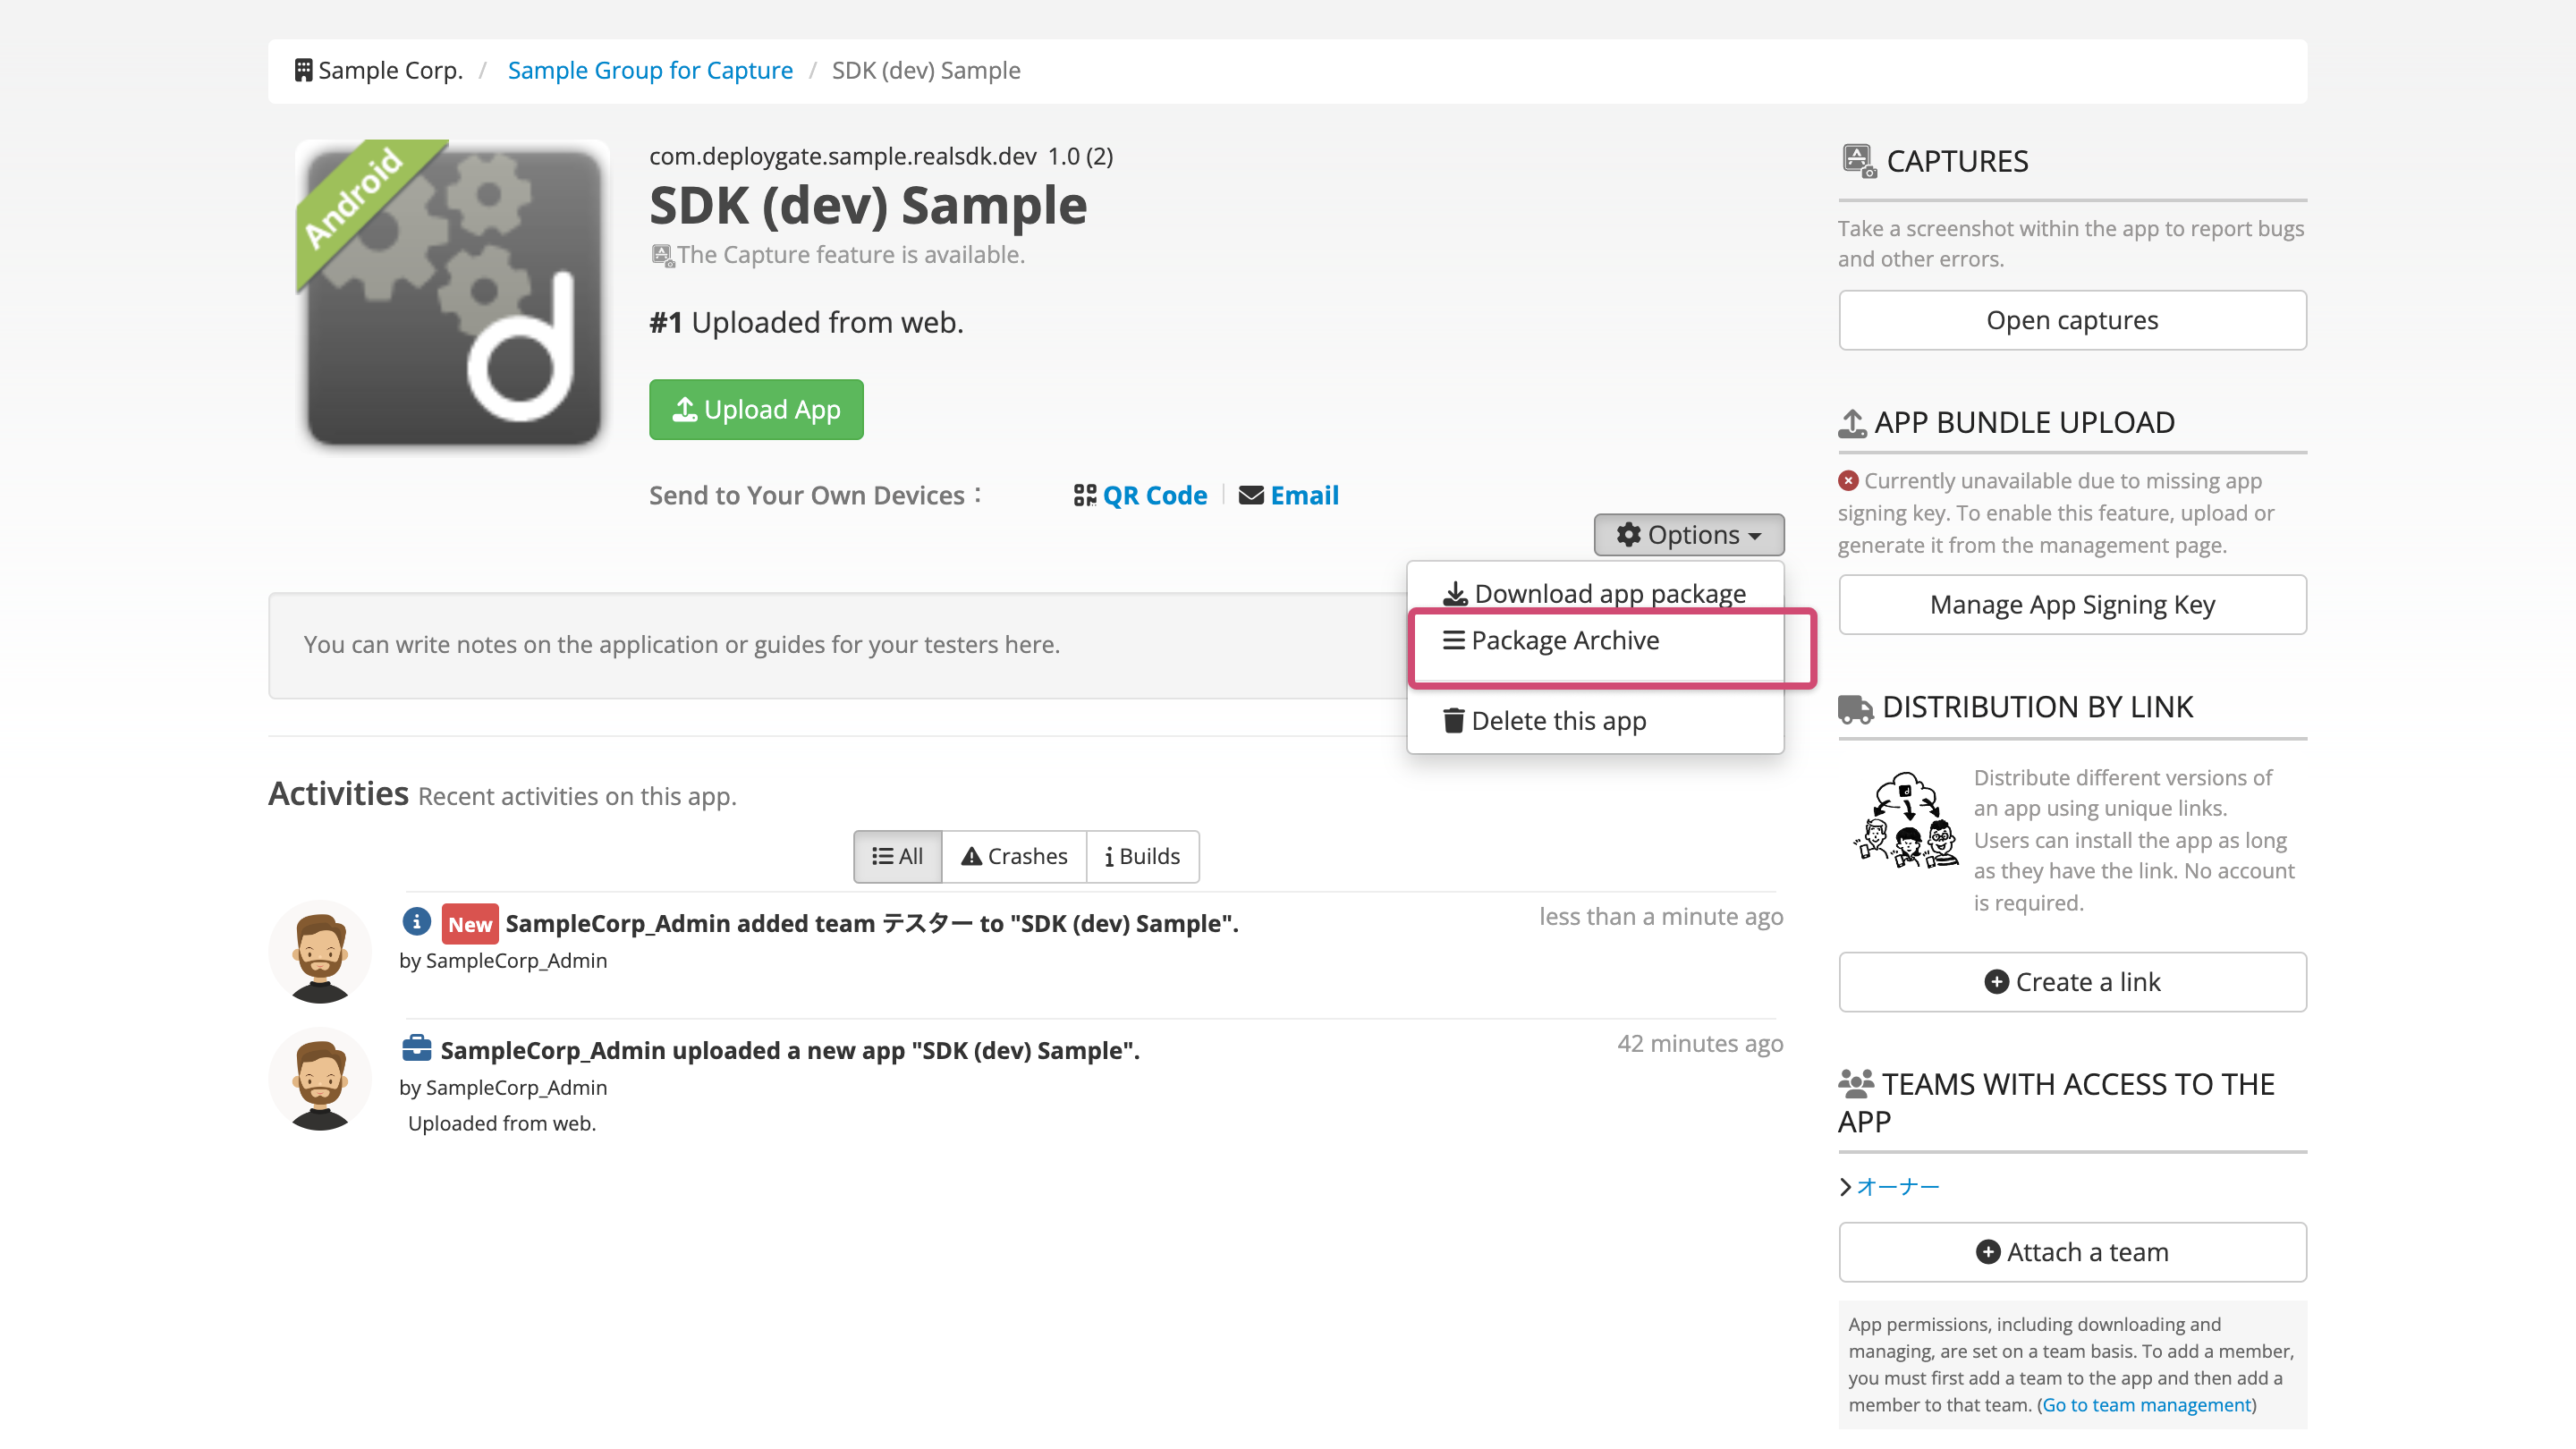Image resolution: width=2576 pixels, height=1449 pixels.
Task: Click Manage App Signing Key
Action: pyautogui.click(x=2071, y=604)
